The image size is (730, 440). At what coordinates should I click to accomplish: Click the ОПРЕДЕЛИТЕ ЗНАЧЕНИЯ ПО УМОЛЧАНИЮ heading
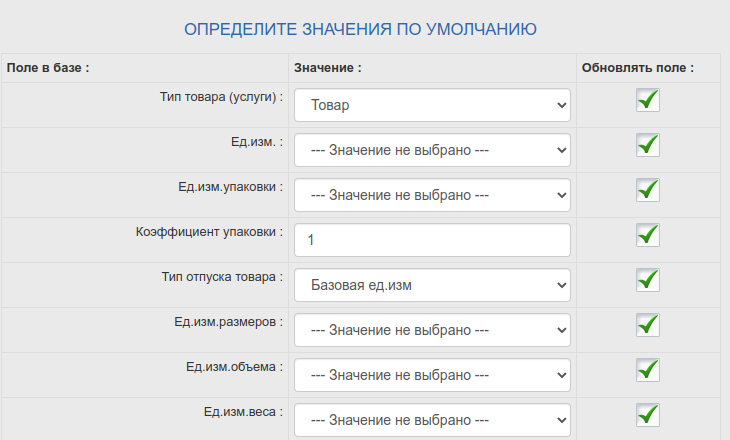click(x=361, y=29)
